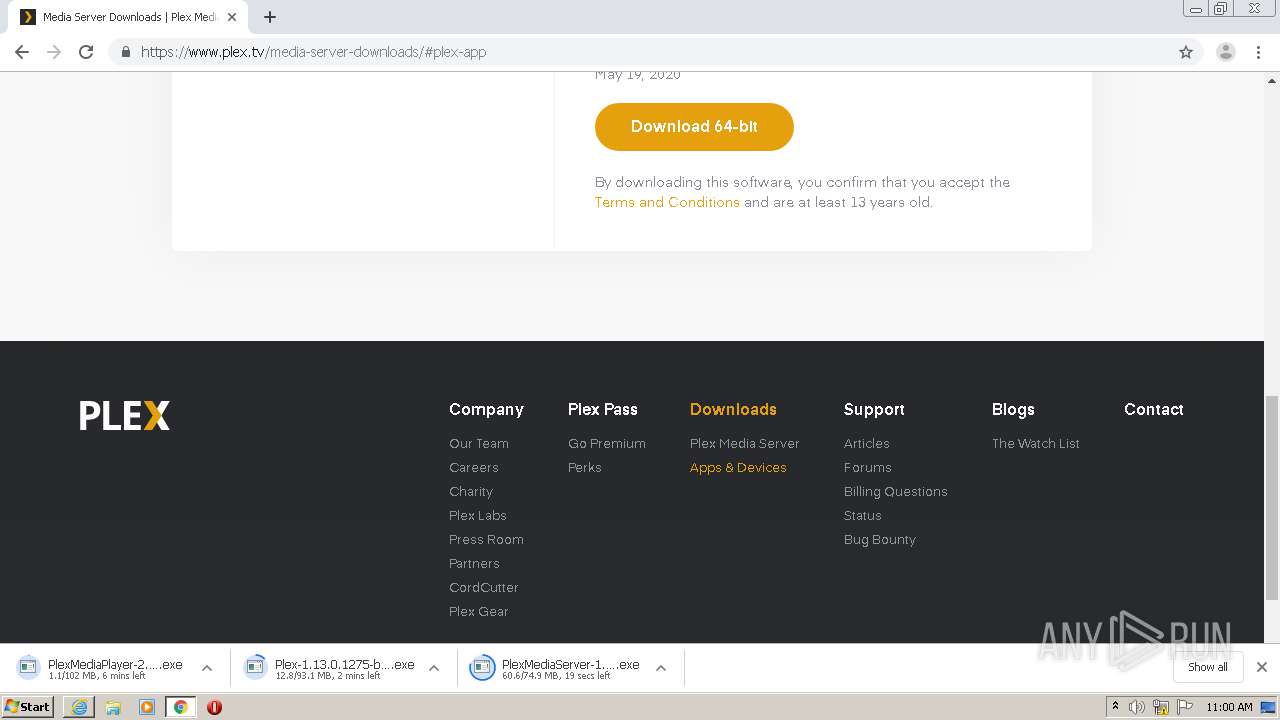Open Plex Gear link

479,611
